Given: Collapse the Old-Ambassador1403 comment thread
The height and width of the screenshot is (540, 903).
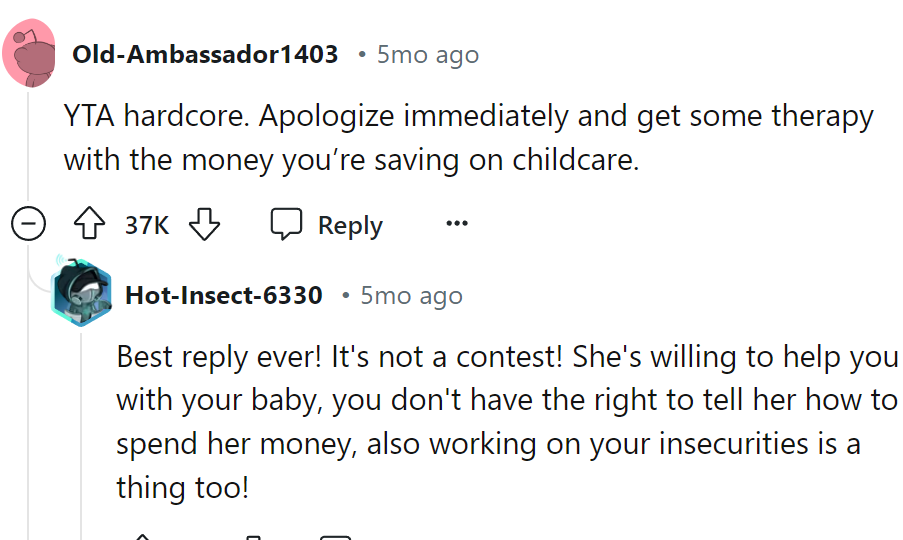Looking at the screenshot, I should tap(28, 225).
